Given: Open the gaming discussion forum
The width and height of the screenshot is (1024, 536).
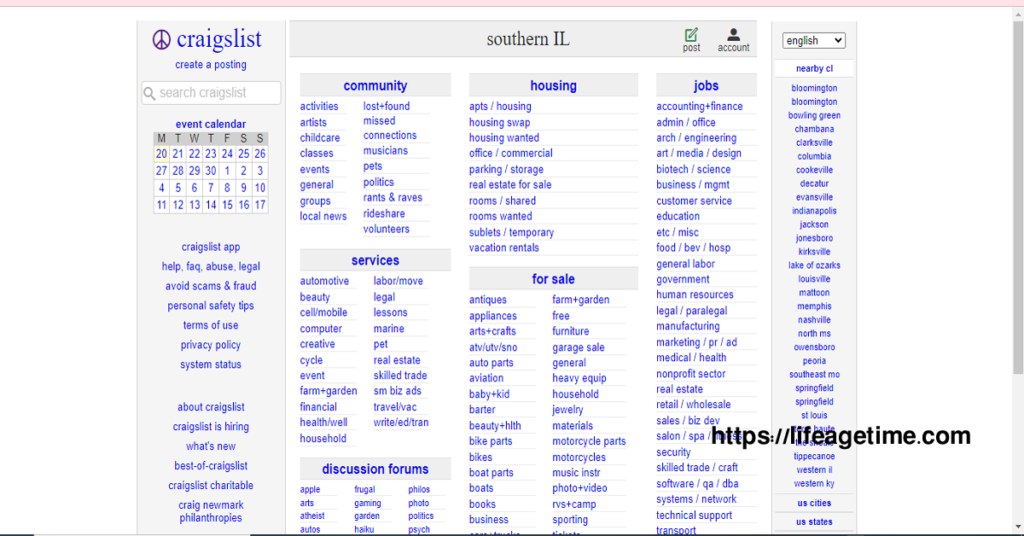Looking at the screenshot, I should [368, 503].
